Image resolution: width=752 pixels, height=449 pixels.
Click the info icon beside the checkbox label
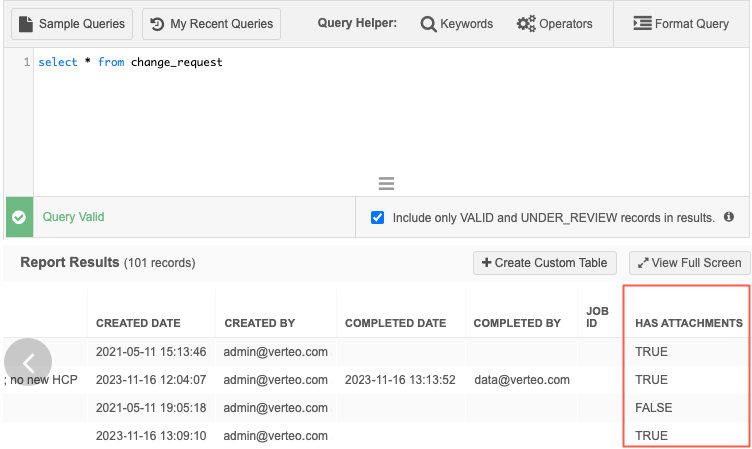click(x=729, y=217)
